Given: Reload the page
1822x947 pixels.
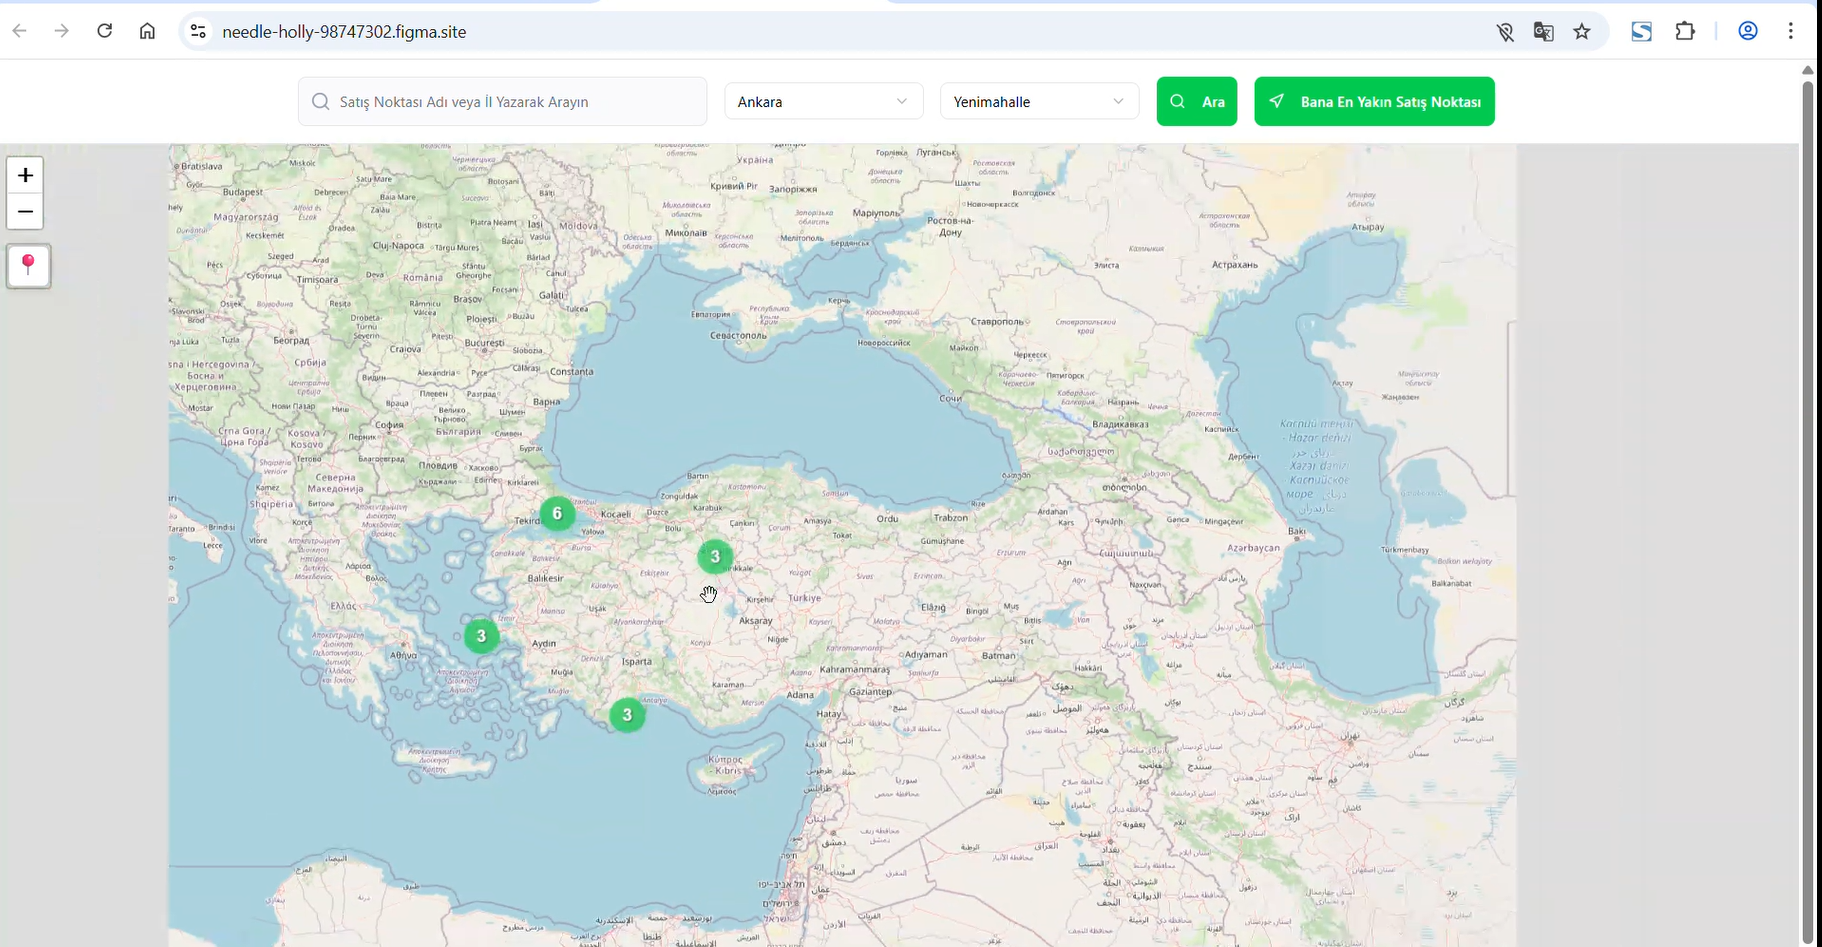Looking at the screenshot, I should 105,31.
